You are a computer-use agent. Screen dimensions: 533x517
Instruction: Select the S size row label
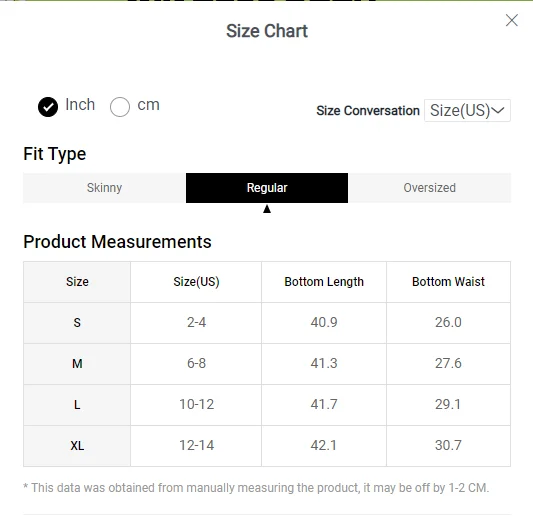[x=77, y=323]
